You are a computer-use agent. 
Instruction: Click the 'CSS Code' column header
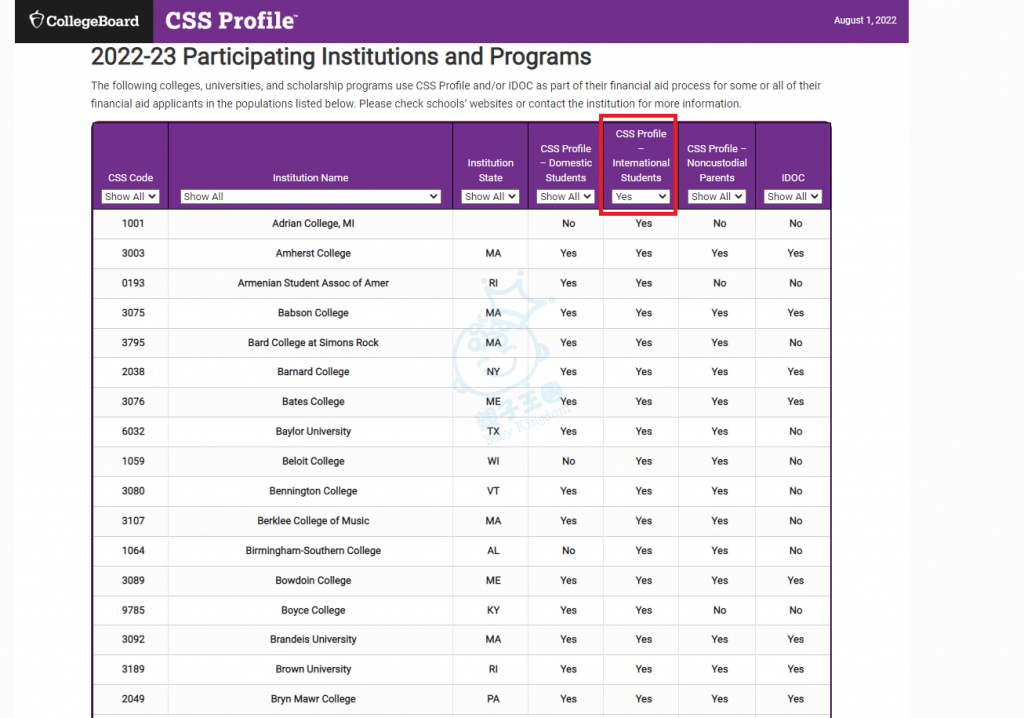[x=131, y=178]
